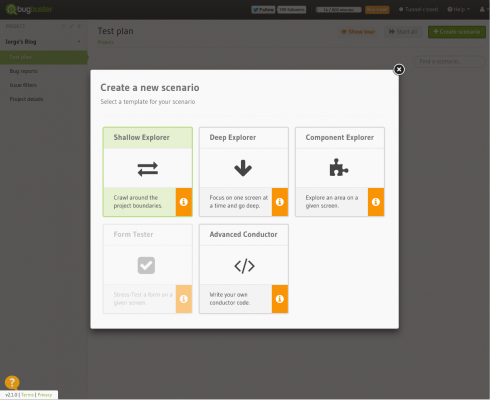Open the Help dropdown menu
Viewport: 490px width, 400px height.
point(459,9)
